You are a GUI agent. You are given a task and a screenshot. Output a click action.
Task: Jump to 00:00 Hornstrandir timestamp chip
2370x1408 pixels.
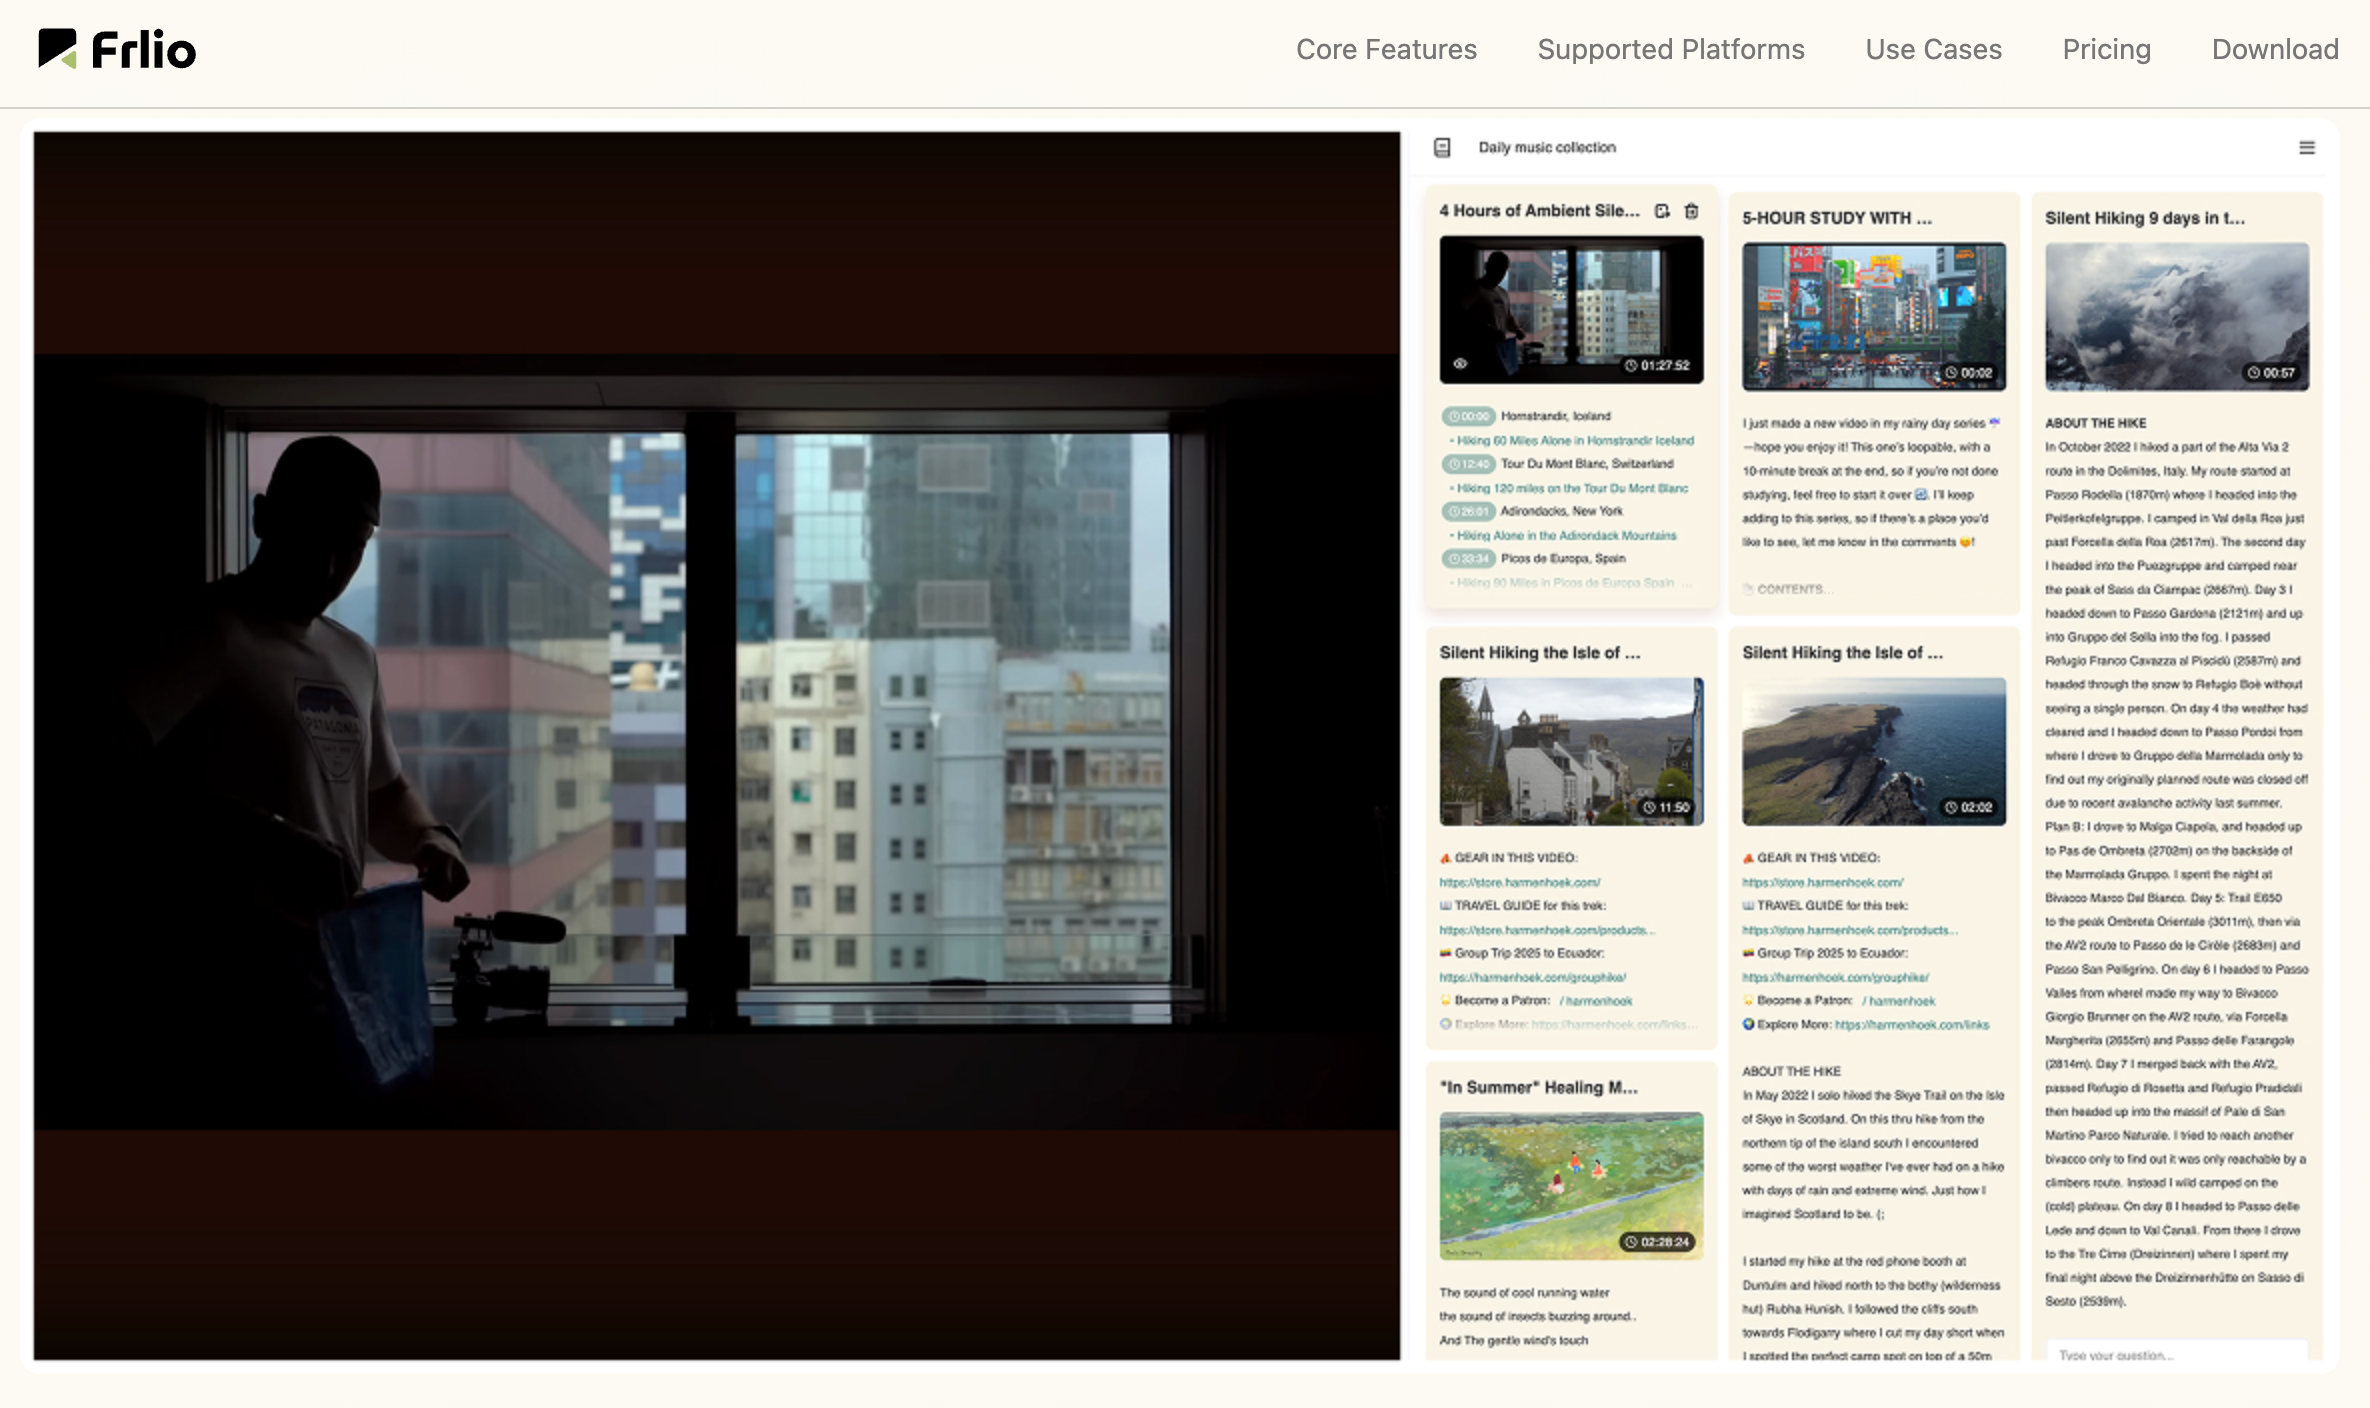click(1468, 416)
